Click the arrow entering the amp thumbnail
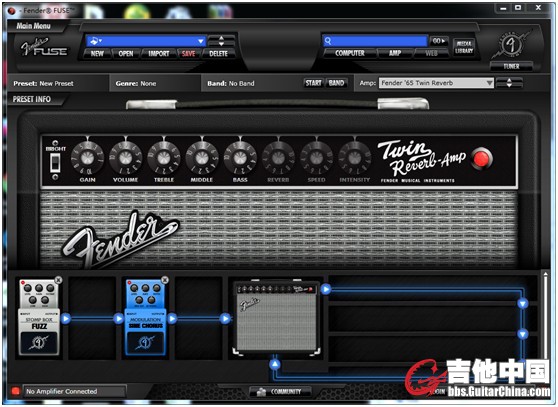The height and width of the screenshot is (407, 558). (x=225, y=318)
